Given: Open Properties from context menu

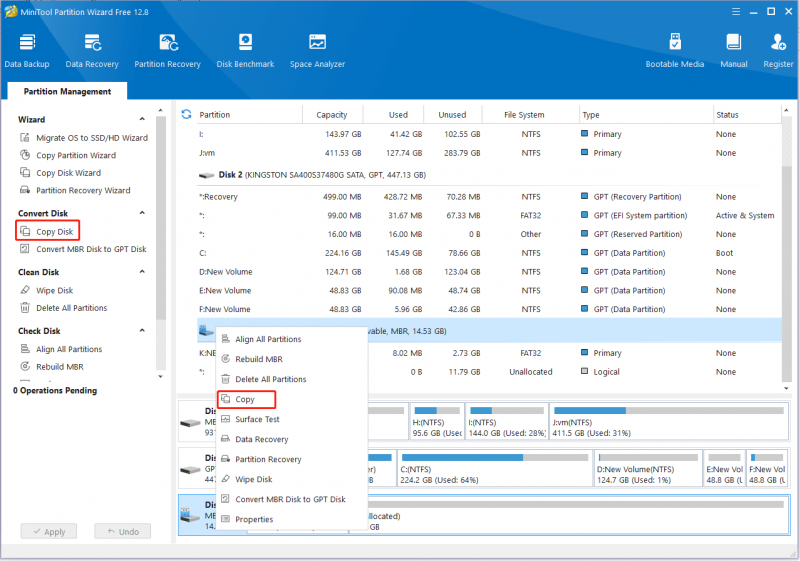Looking at the screenshot, I should pos(292,519).
